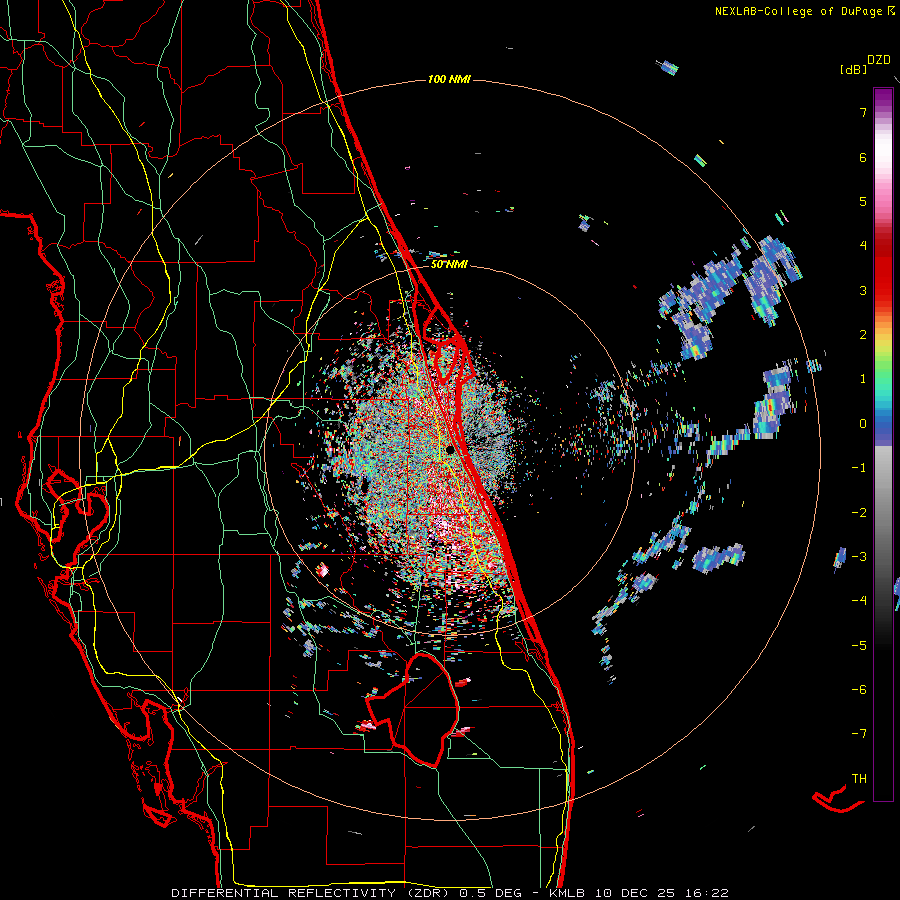Click the 4 dB tick label
Screen dimensions: 900x900
tap(863, 246)
